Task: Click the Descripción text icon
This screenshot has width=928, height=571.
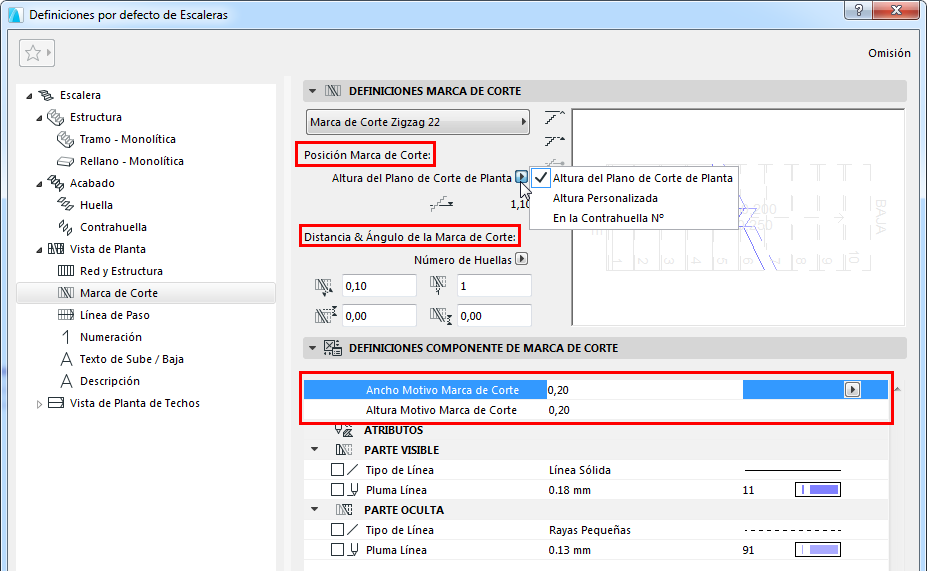Action: coord(66,381)
